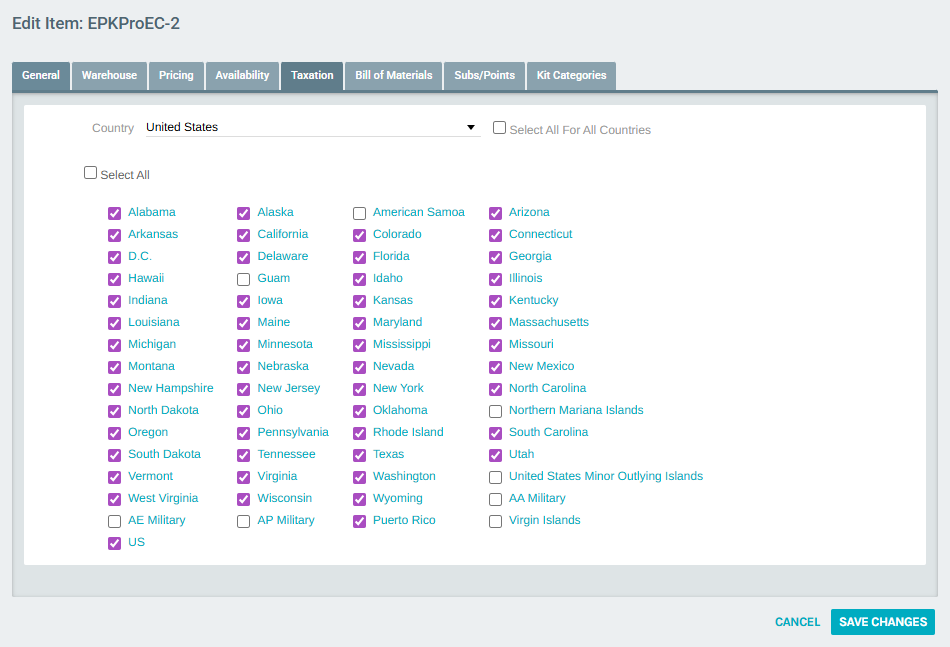Check the Guam checkbox
The height and width of the screenshot is (647, 950).
243,278
